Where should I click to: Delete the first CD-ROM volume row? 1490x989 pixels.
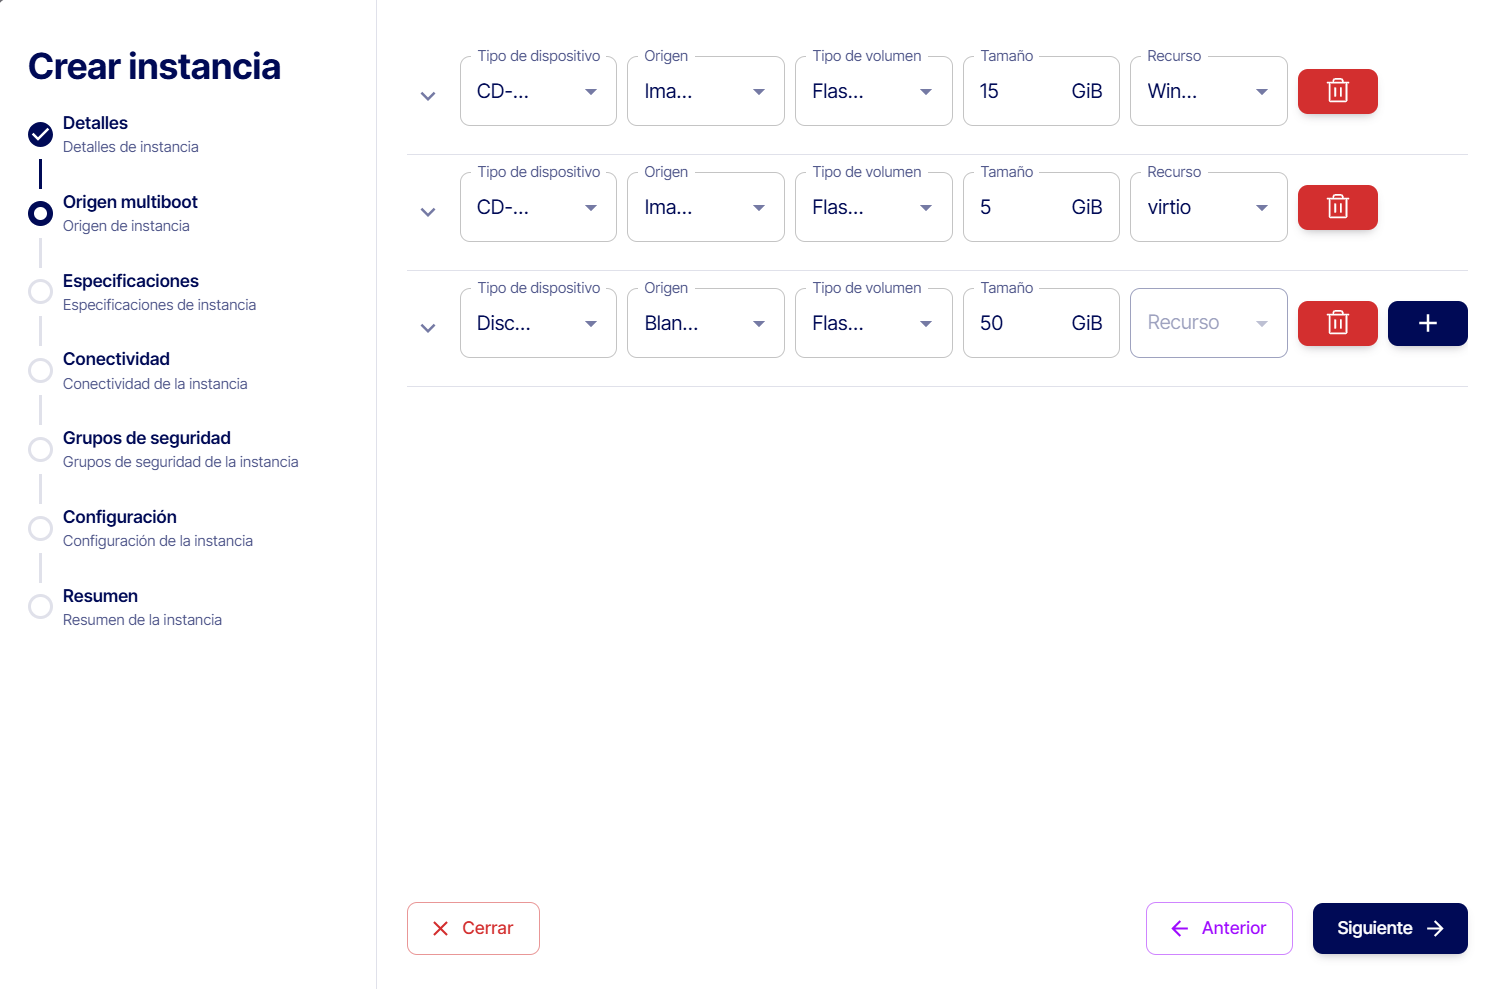pyautogui.click(x=1337, y=91)
